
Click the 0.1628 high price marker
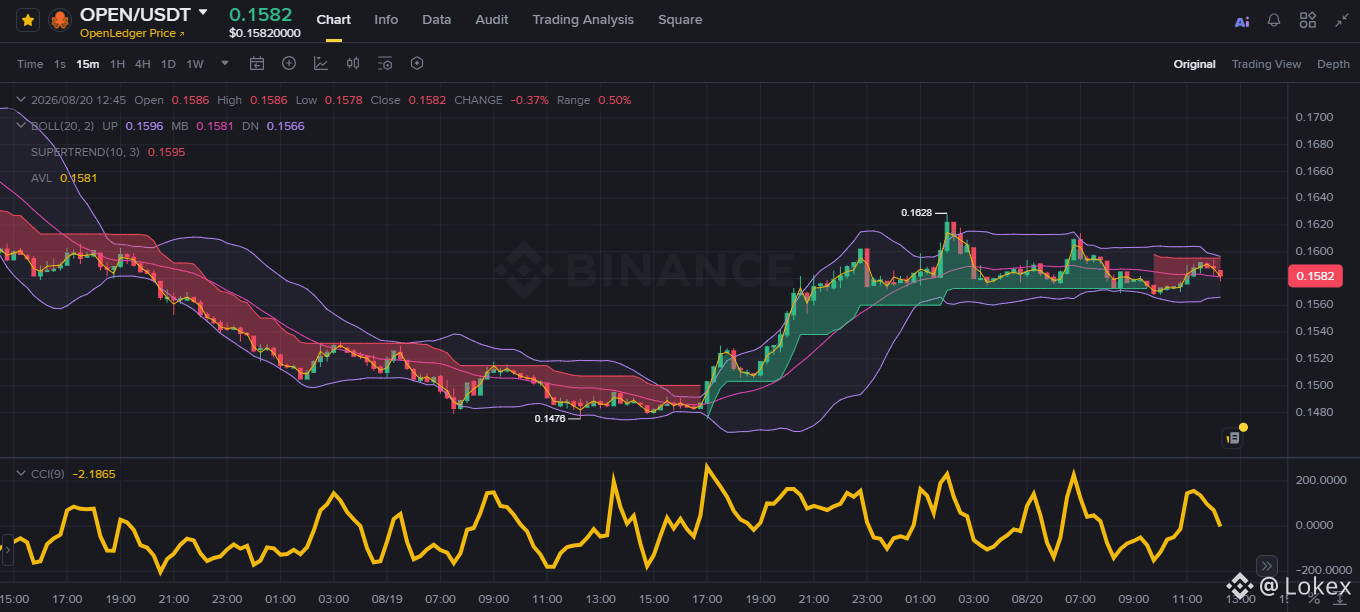[x=916, y=213]
